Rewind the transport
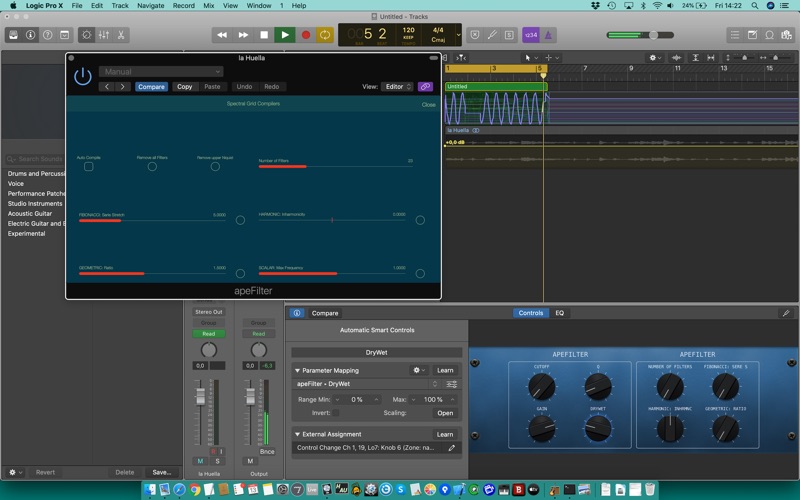Screen dimensions: 800x500 click(x=222, y=35)
